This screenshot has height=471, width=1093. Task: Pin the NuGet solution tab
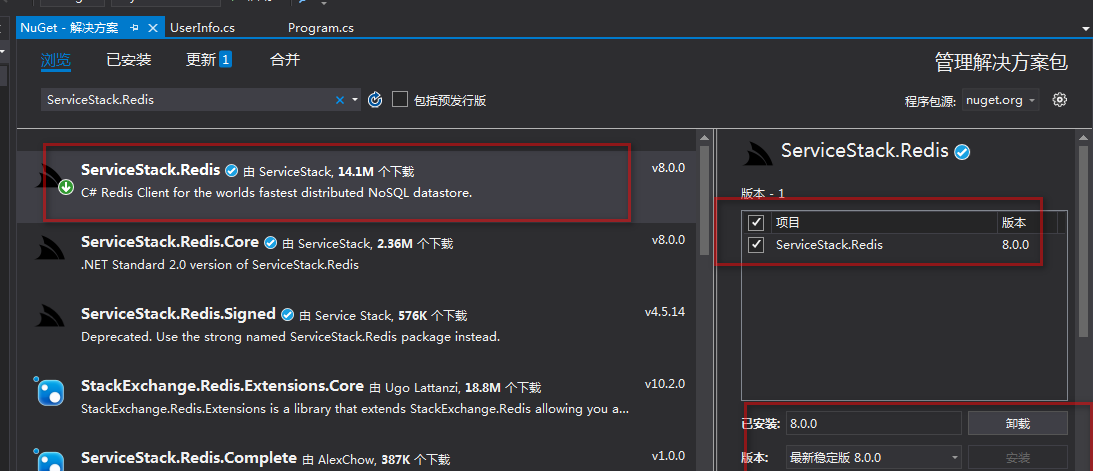pos(135,28)
